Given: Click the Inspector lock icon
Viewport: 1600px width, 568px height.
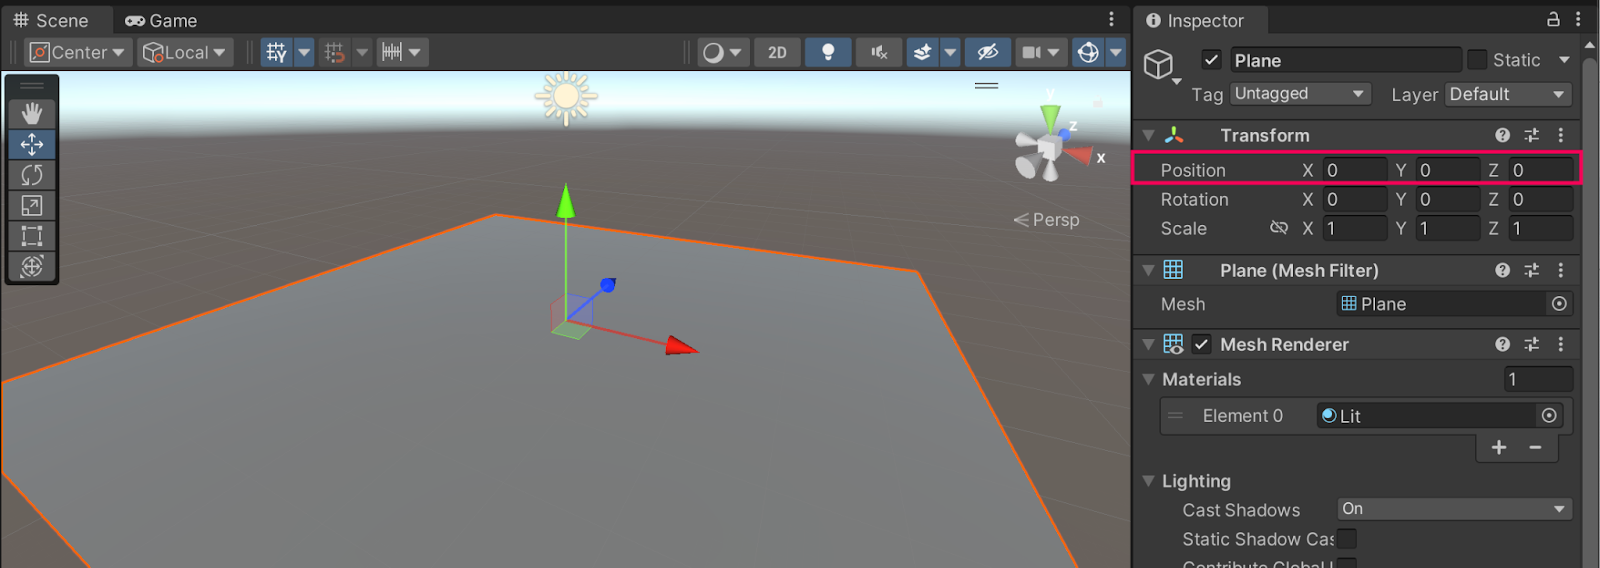Looking at the screenshot, I should (1553, 19).
